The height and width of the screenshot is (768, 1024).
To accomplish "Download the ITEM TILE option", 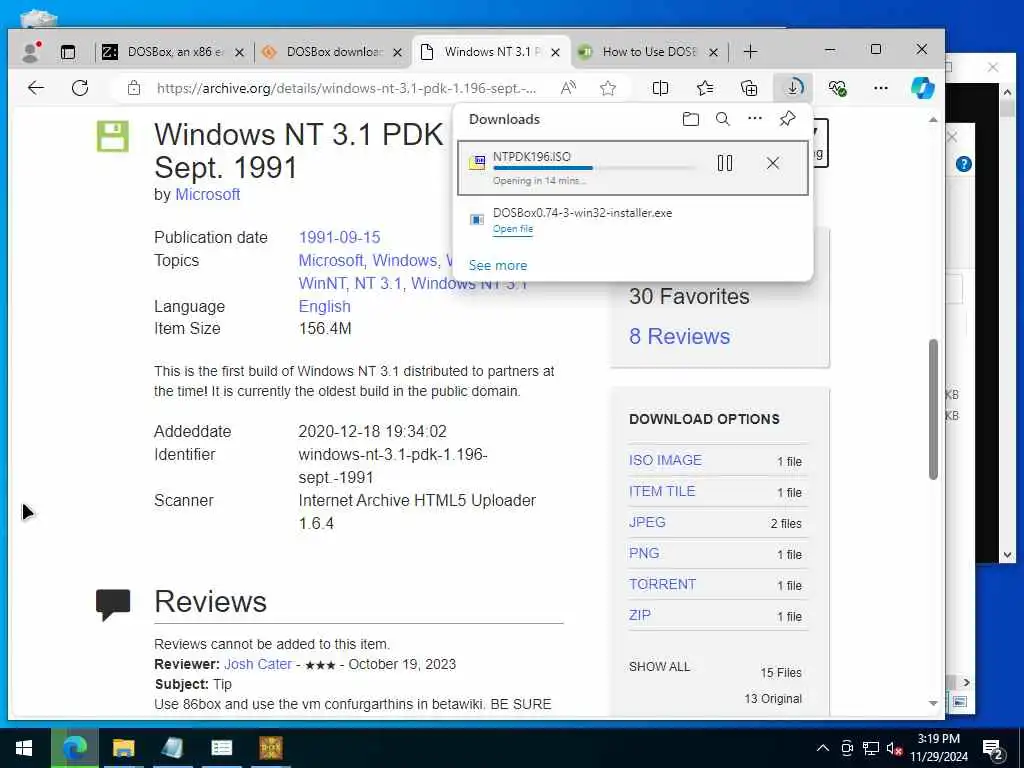I will [x=662, y=491].
